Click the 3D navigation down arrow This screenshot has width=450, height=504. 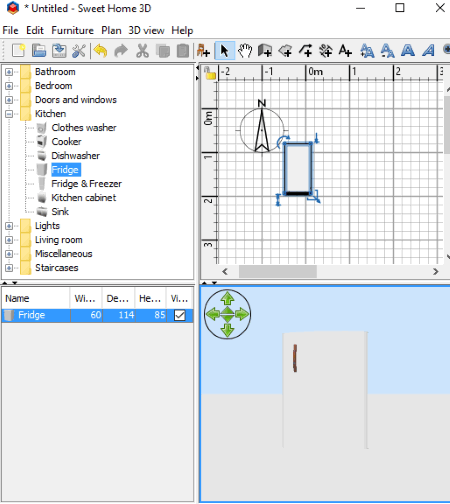coord(227,330)
